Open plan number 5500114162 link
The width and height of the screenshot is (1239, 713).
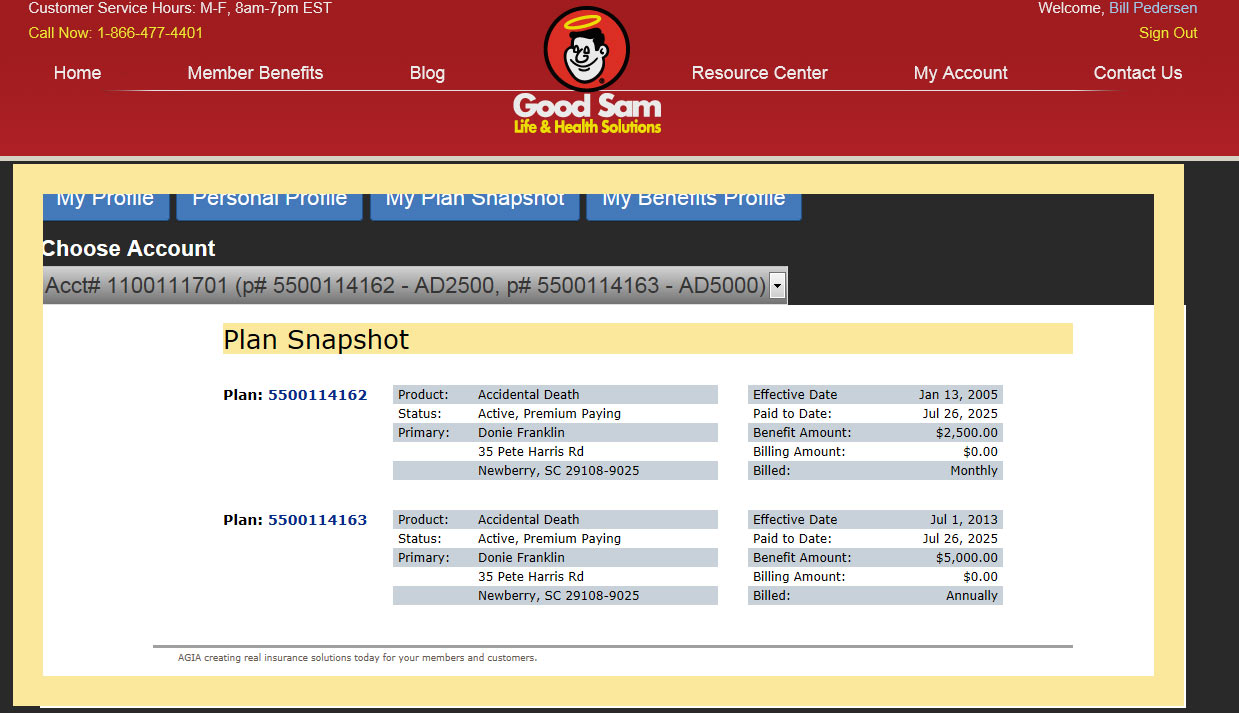317,395
